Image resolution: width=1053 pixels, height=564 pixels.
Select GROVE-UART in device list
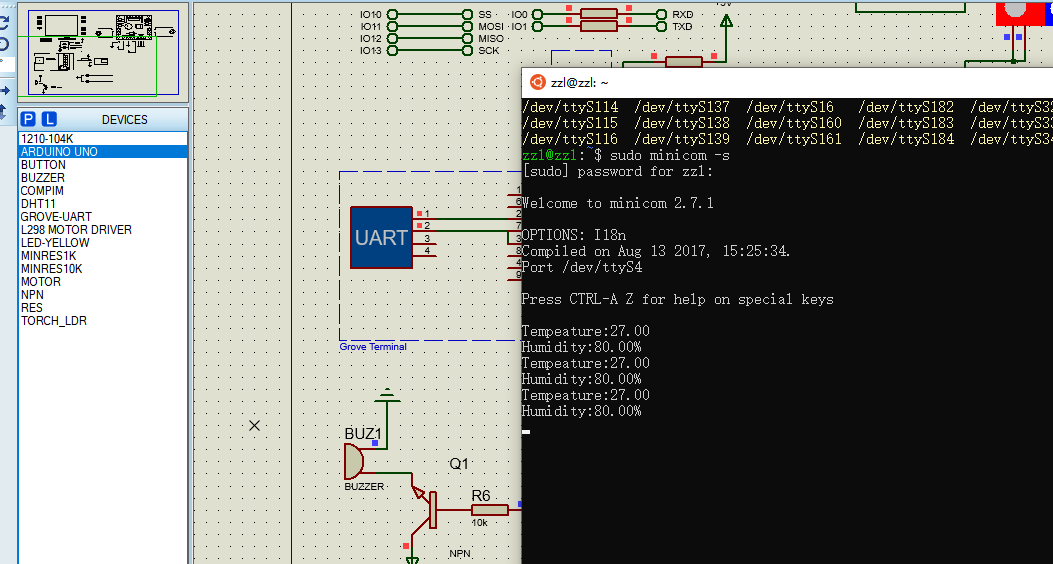[103, 217]
